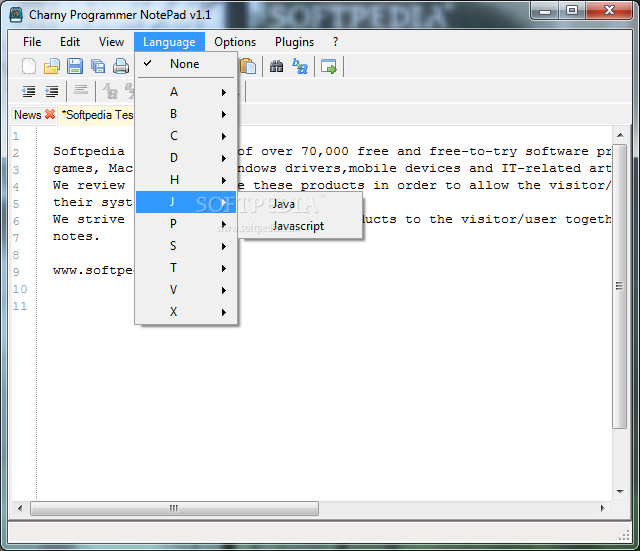Expand the X language submenu
Viewport: 640px width, 551px height.
pos(186,312)
